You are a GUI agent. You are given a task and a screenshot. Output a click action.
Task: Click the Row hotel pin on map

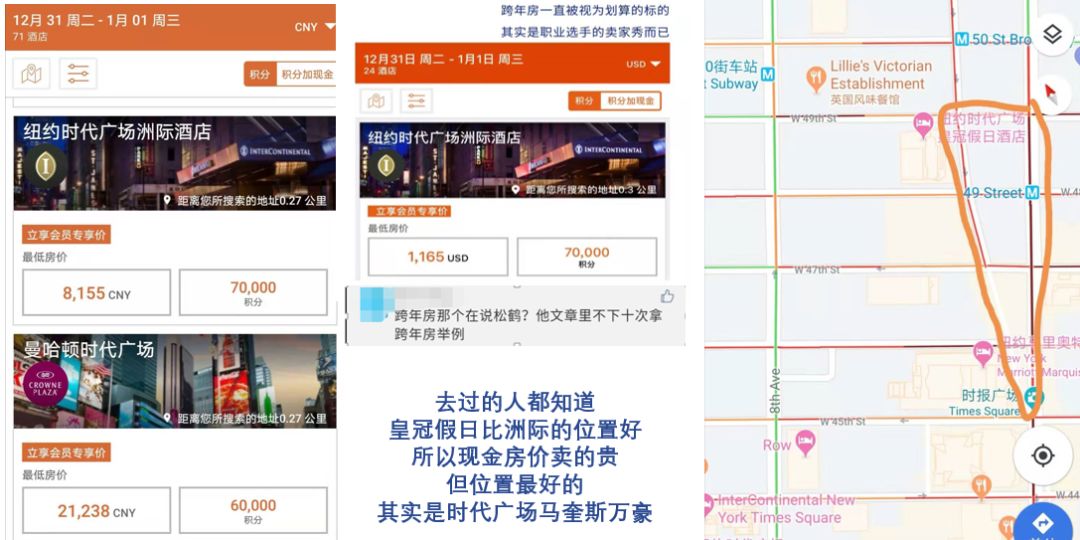[x=805, y=442]
